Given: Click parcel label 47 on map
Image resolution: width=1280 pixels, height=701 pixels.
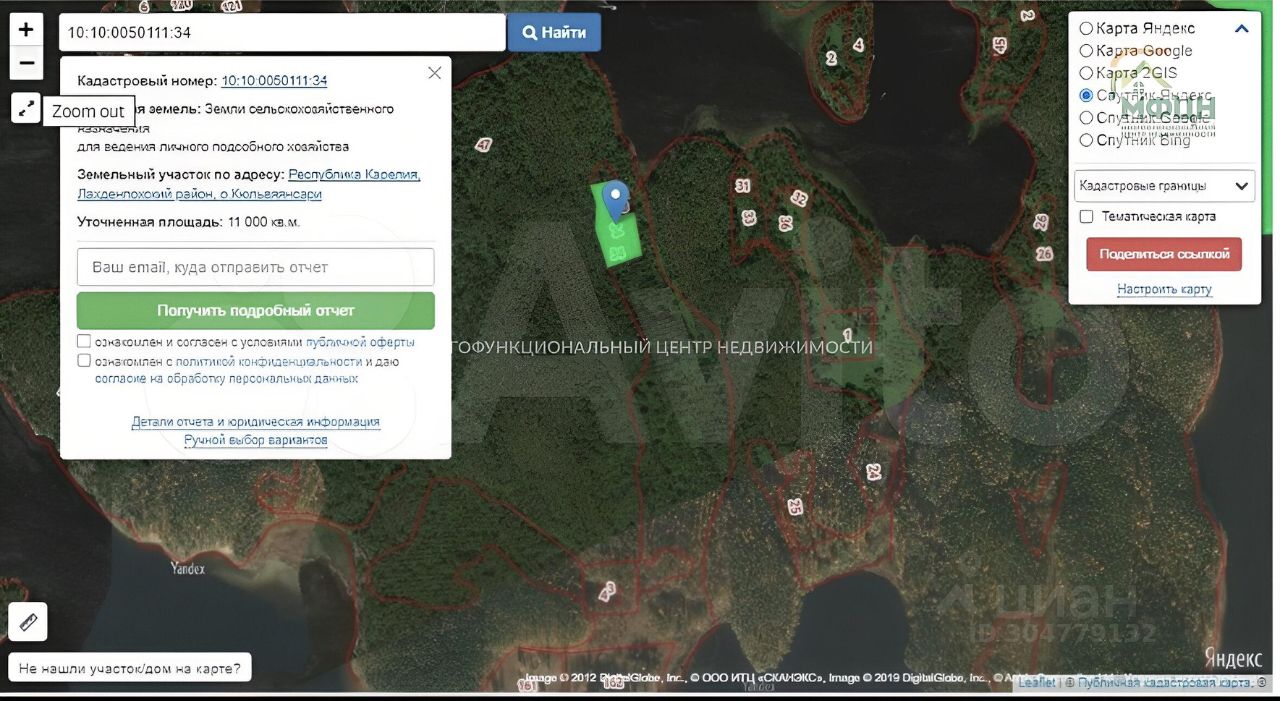Looking at the screenshot, I should coord(484,145).
